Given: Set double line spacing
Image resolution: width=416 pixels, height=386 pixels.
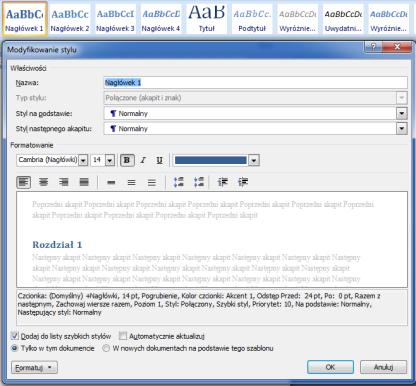Looking at the screenshot, I should [x=152, y=182].
